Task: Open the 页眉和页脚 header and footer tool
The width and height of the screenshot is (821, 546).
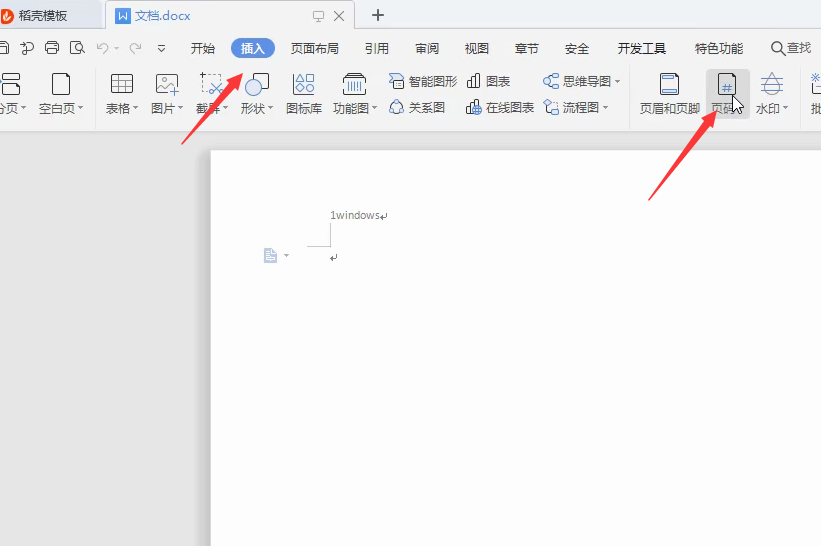Action: click(x=669, y=94)
